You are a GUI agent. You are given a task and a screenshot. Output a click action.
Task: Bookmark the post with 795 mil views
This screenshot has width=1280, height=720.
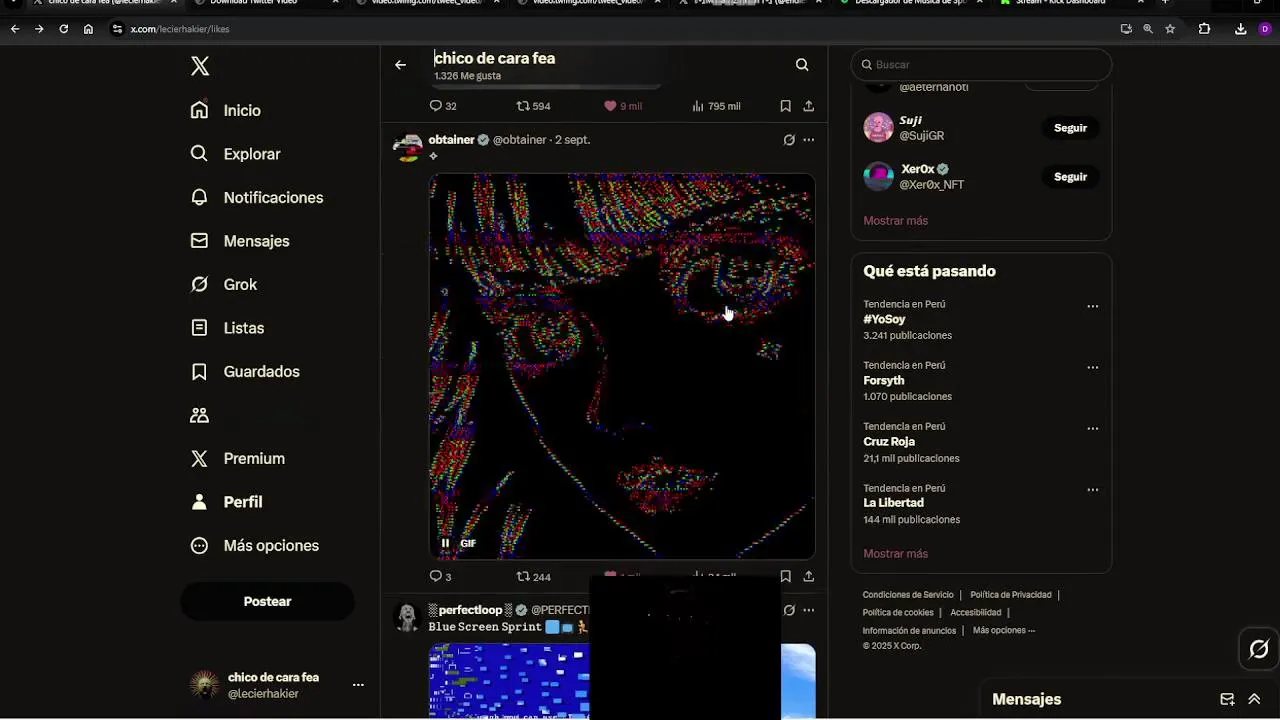(x=786, y=106)
